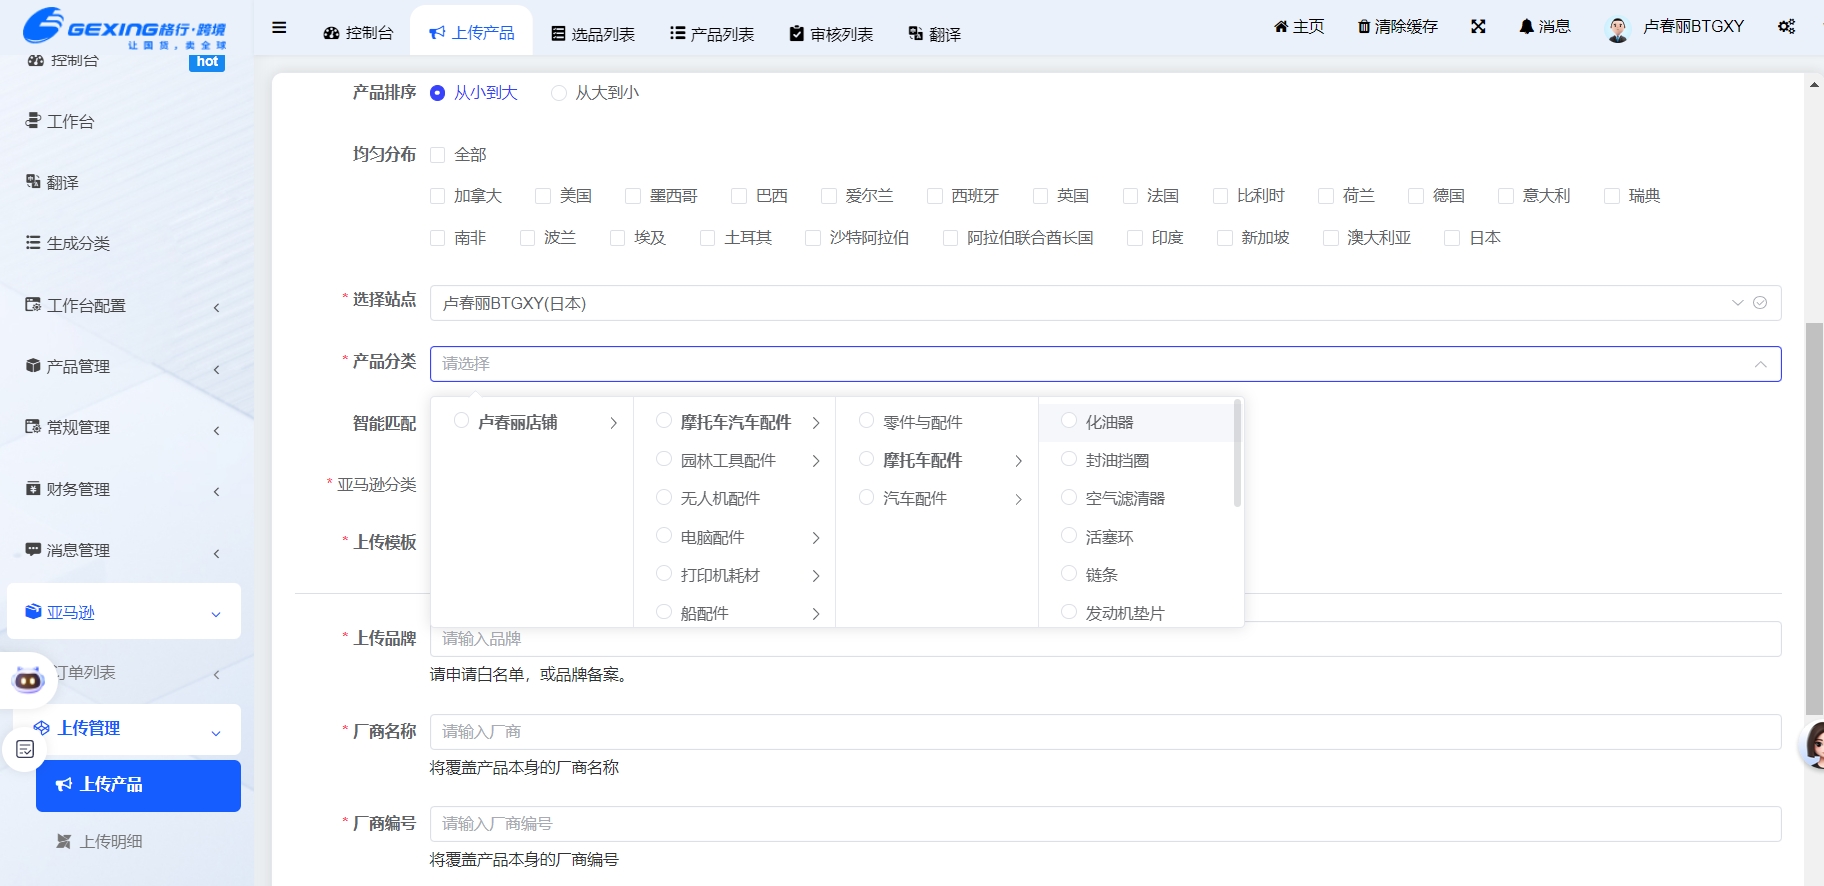Go to 主页 home icon
The image size is (1824, 886).
click(x=1298, y=27)
